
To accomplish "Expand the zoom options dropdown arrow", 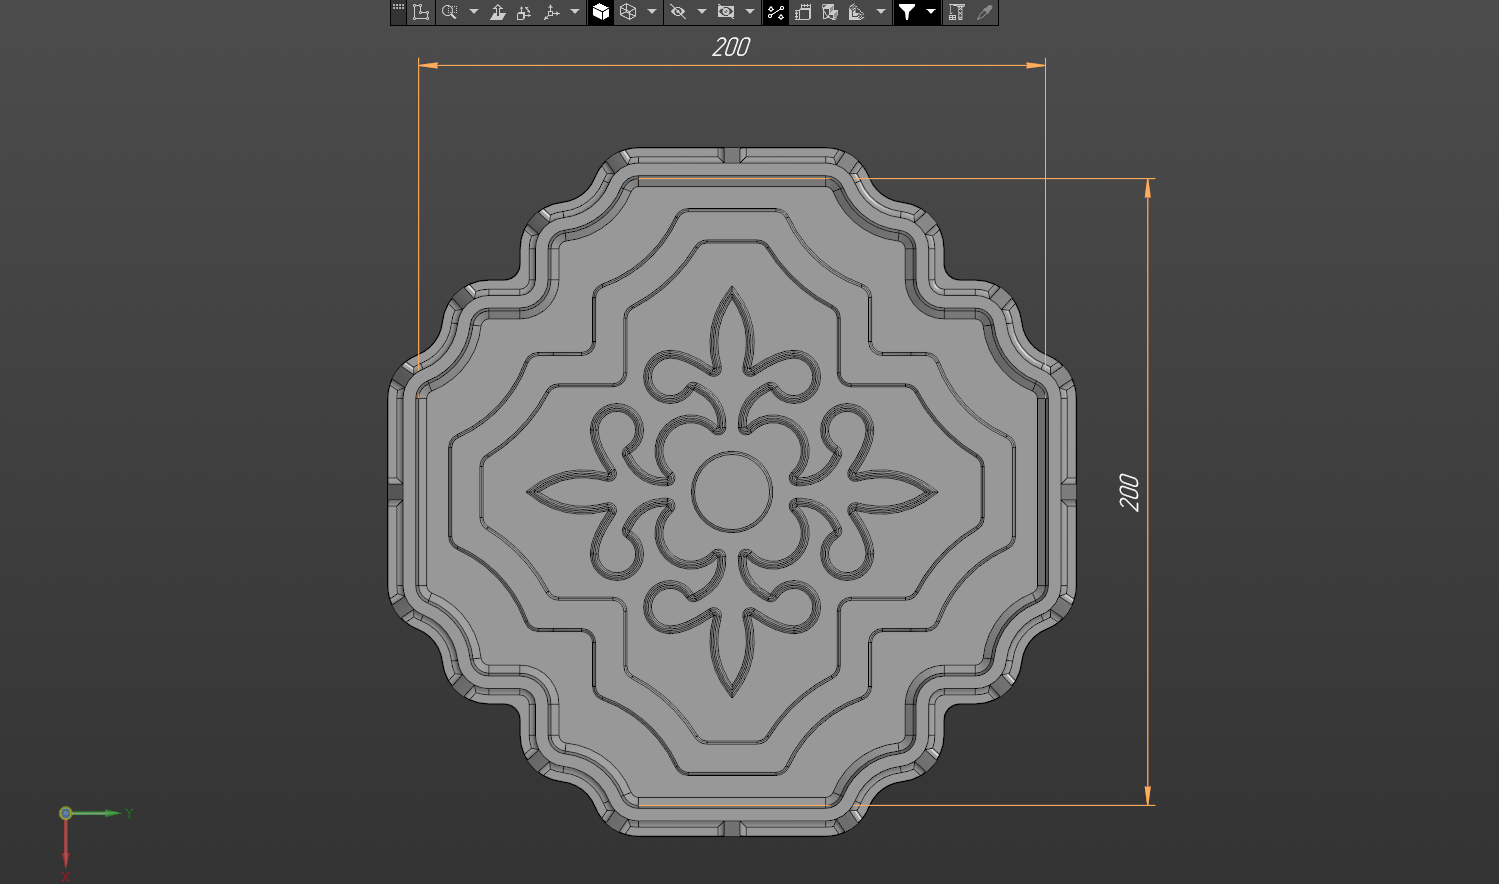I will coord(474,12).
